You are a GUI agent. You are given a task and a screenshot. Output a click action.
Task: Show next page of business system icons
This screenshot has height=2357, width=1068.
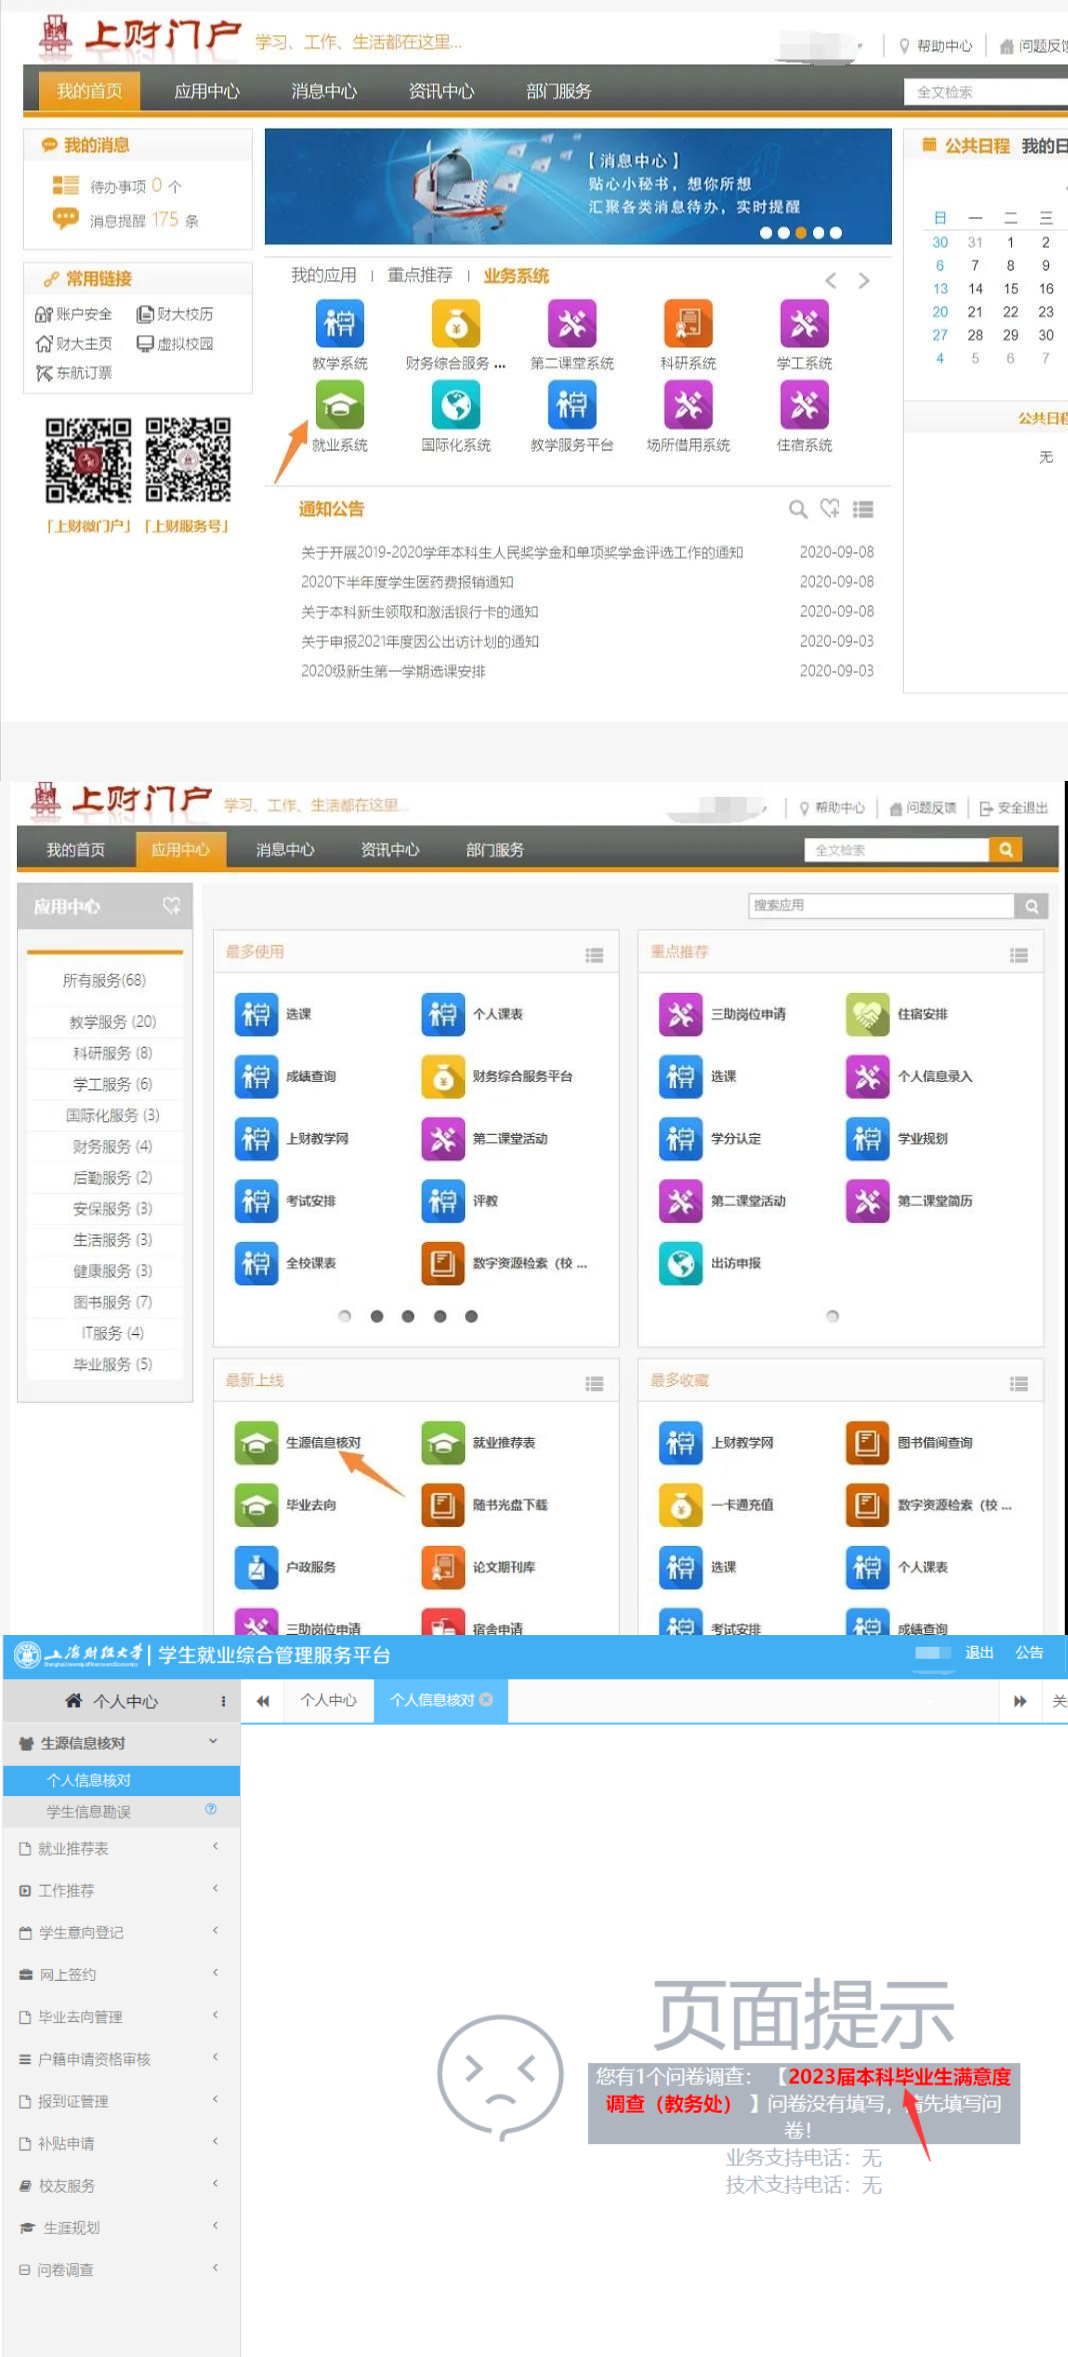coord(864,281)
